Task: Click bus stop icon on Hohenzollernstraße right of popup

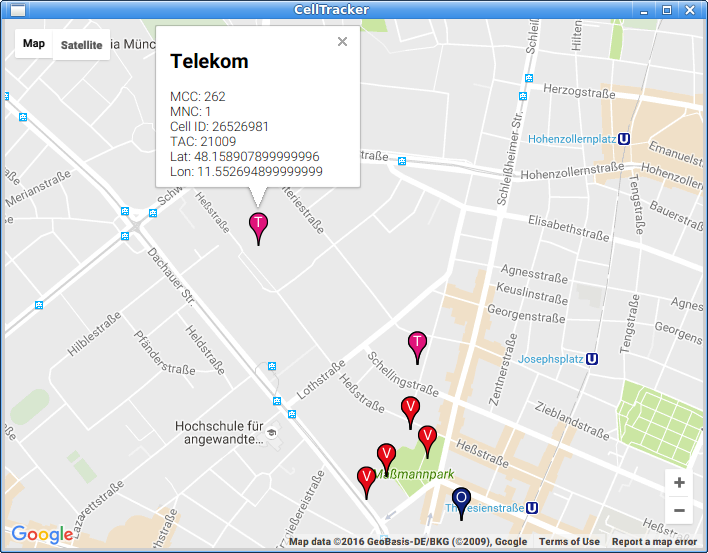Action: [402, 161]
